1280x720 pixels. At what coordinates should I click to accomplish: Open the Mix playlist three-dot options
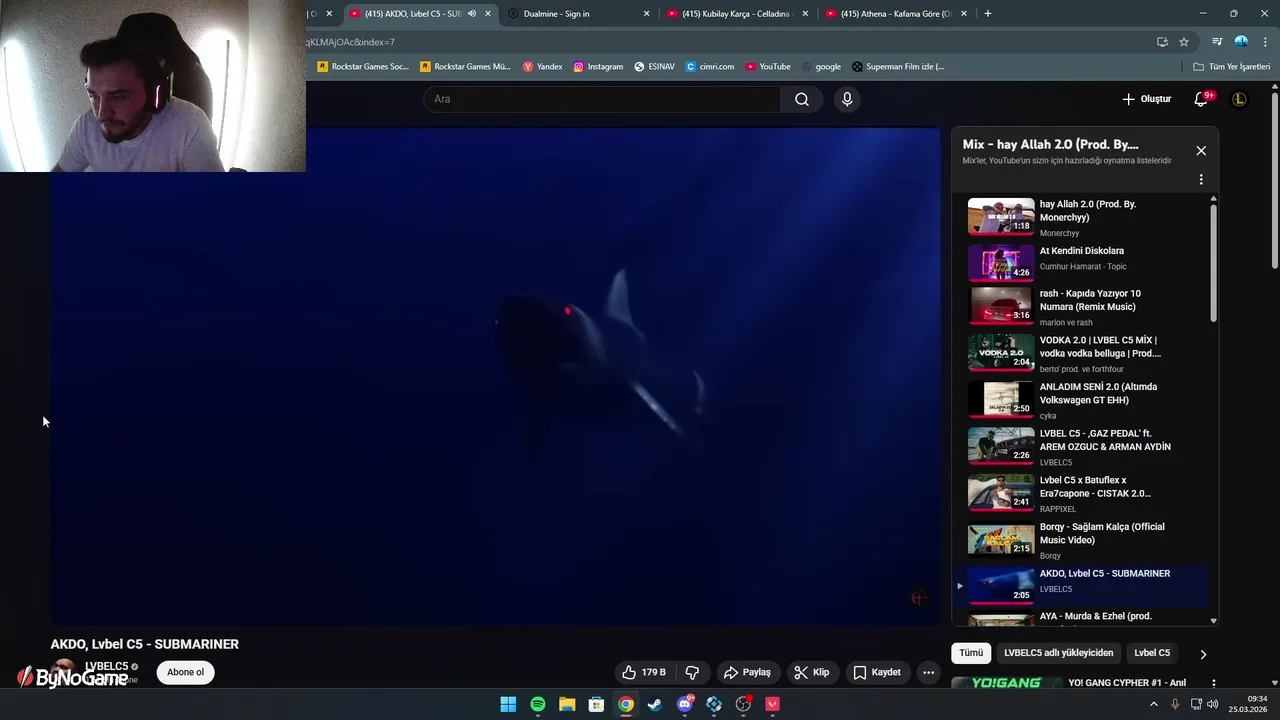(x=1201, y=180)
